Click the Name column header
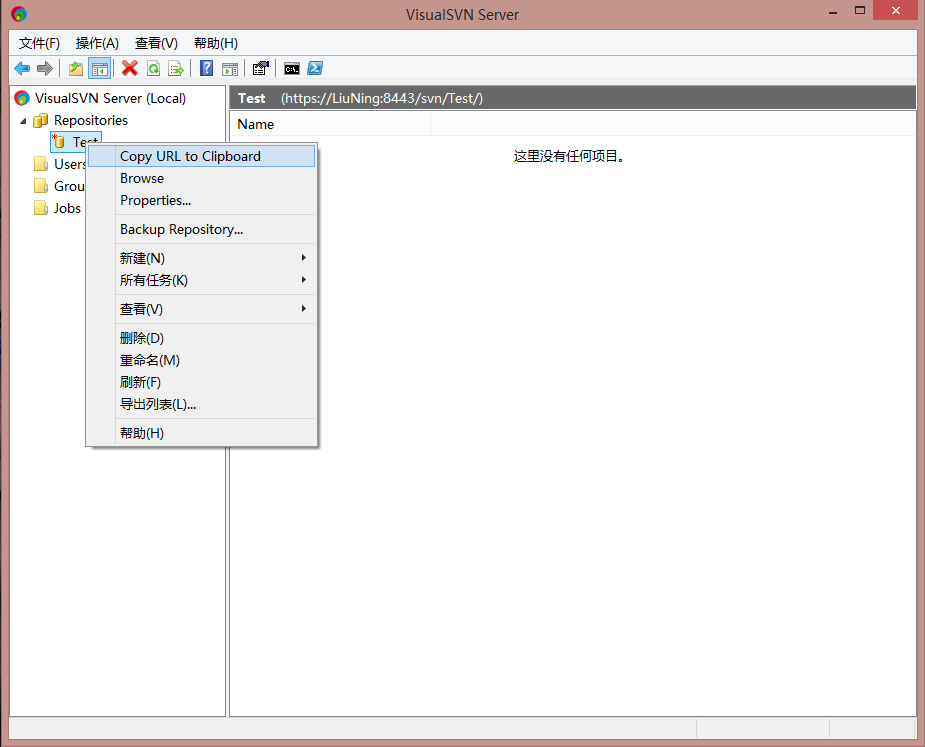The height and width of the screenshot is (747, 925). (330, 124)
